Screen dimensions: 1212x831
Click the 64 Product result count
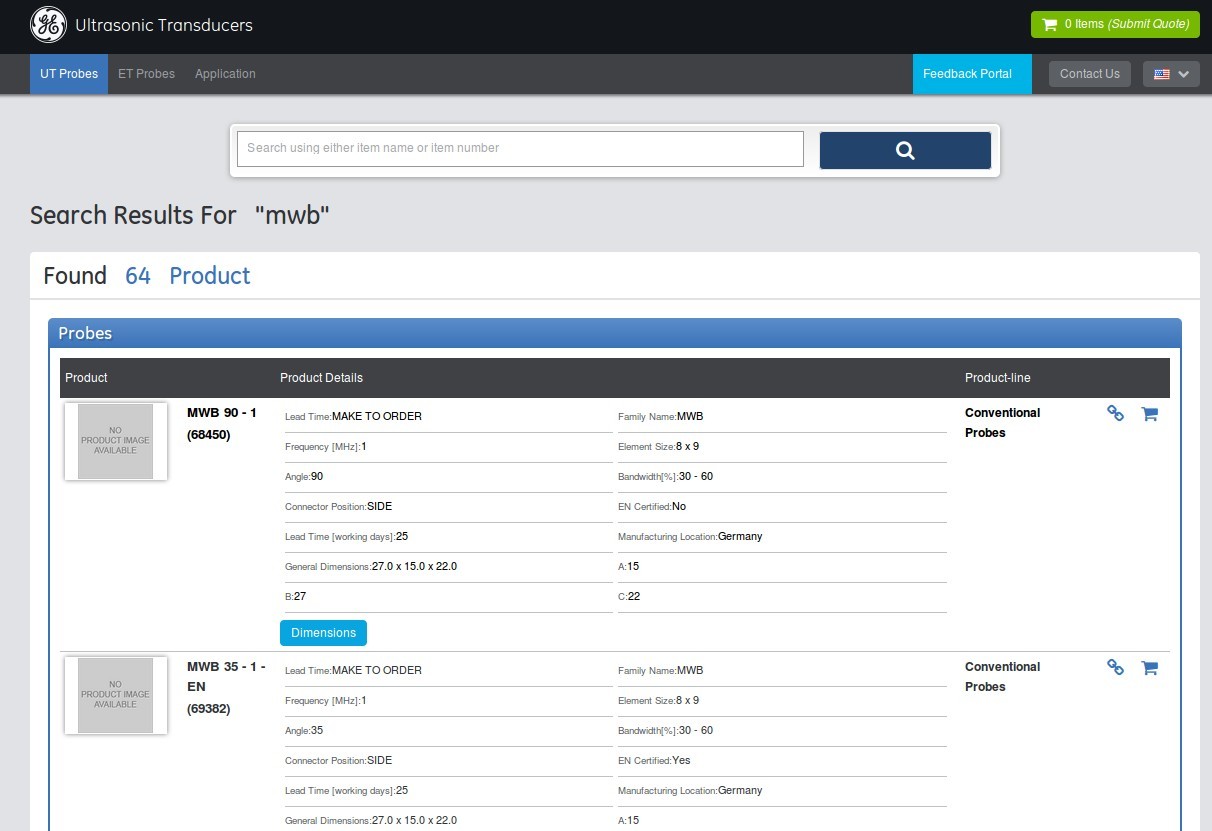click(x=188, y=276)
